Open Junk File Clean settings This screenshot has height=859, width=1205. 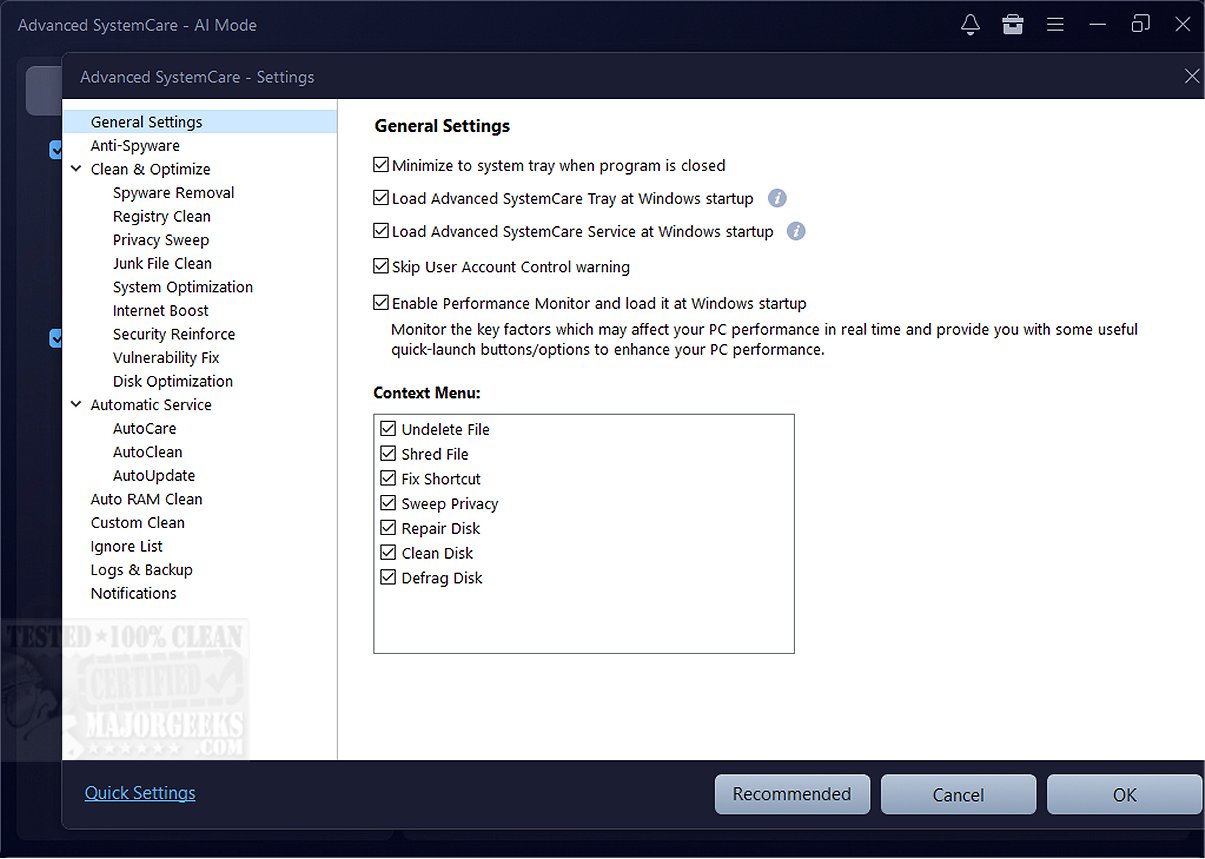click(162, 264)
